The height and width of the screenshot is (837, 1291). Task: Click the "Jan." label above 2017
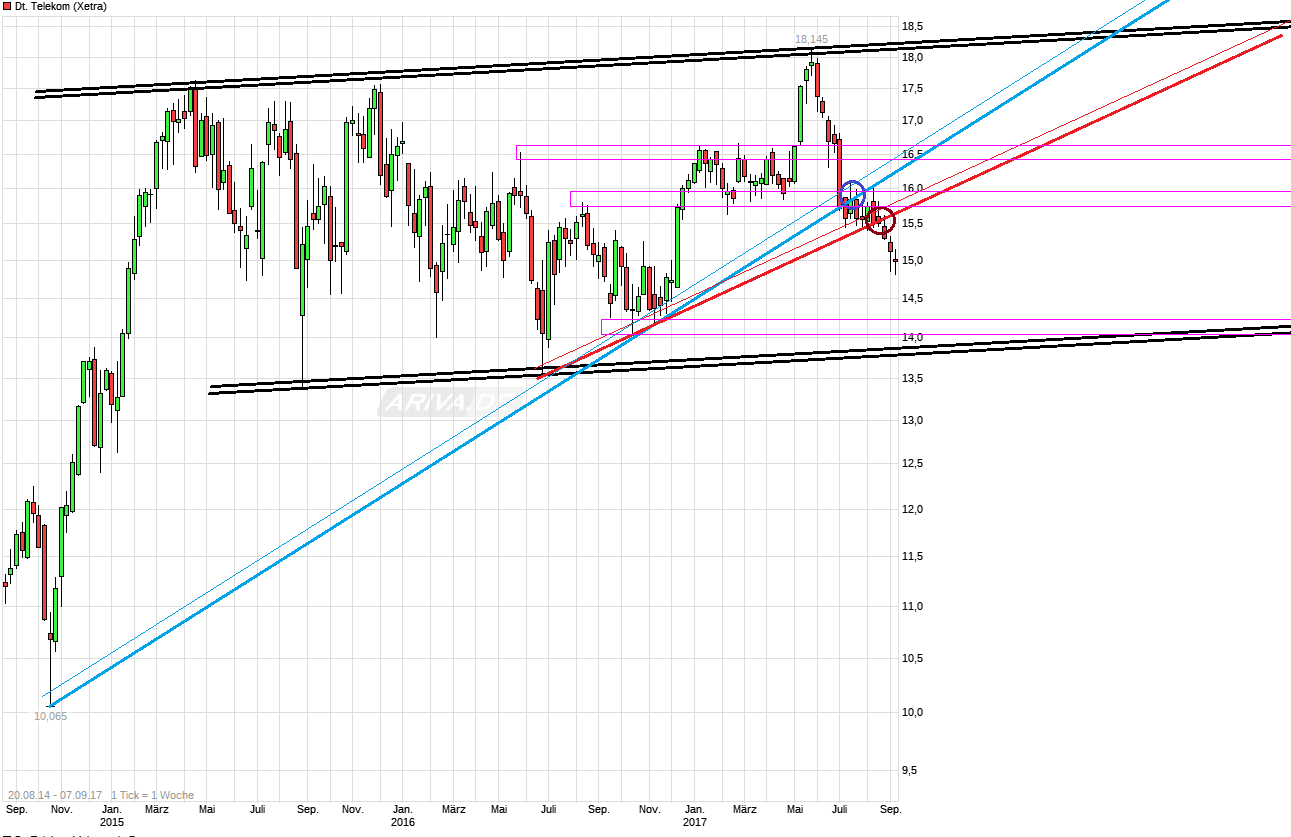point(694,809)
